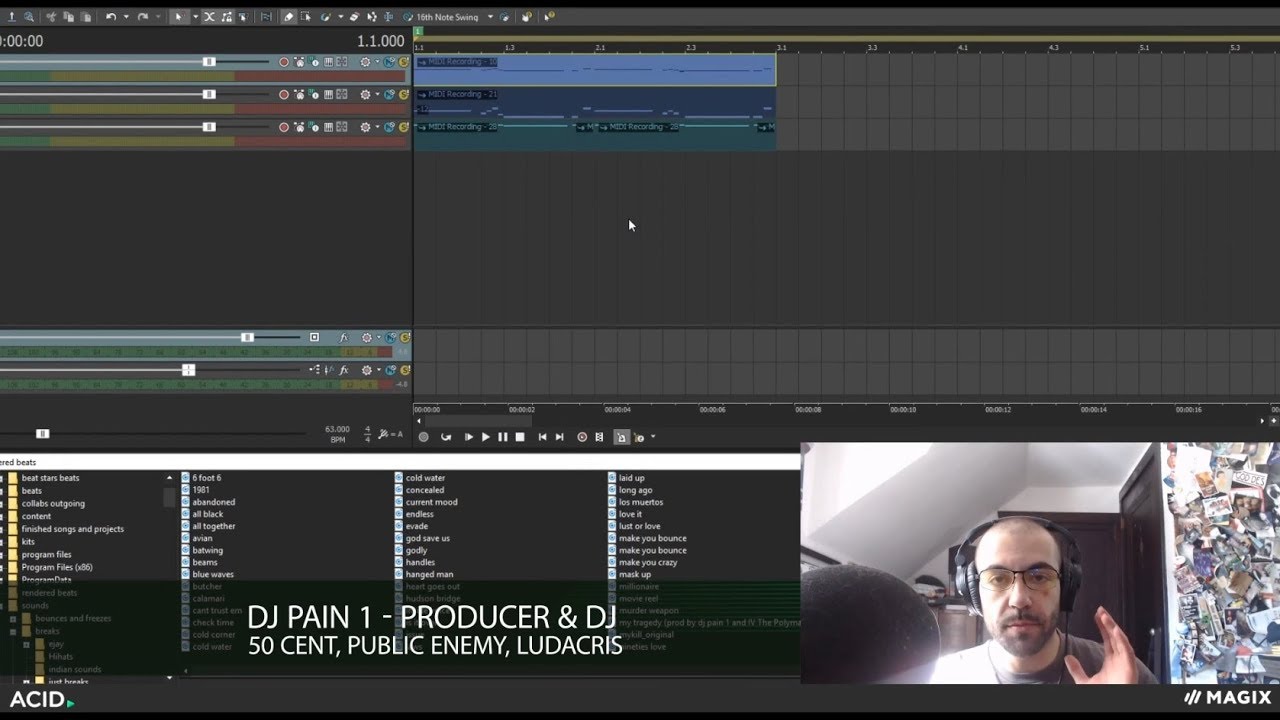Click the Paste icon in toolbar
Viewport: 1280px width, 720px height.
click(x=86, y=17)
